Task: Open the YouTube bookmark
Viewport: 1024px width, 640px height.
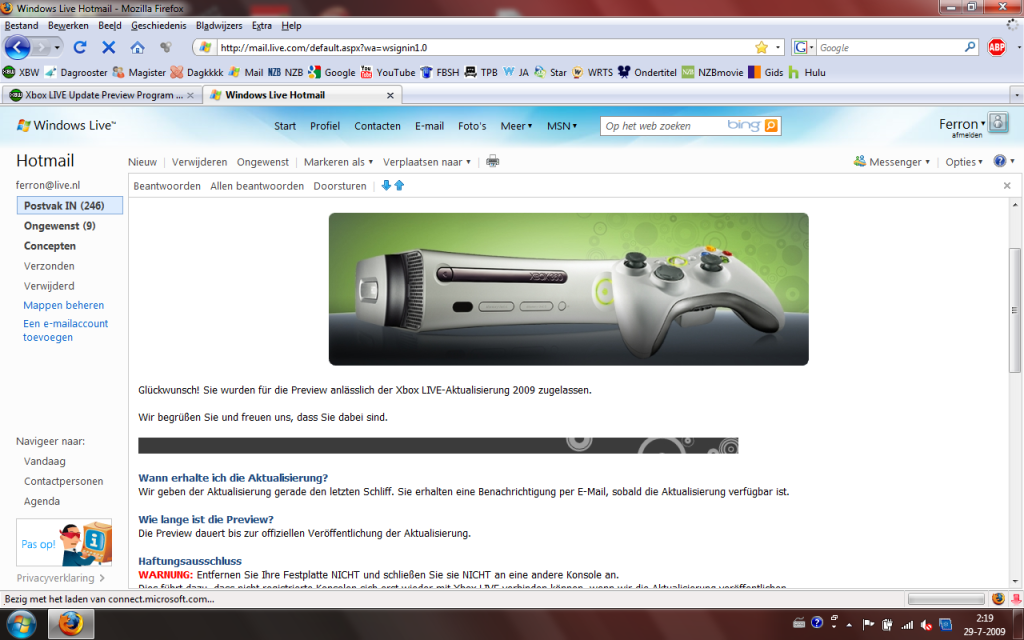Action: coord(388,72)
